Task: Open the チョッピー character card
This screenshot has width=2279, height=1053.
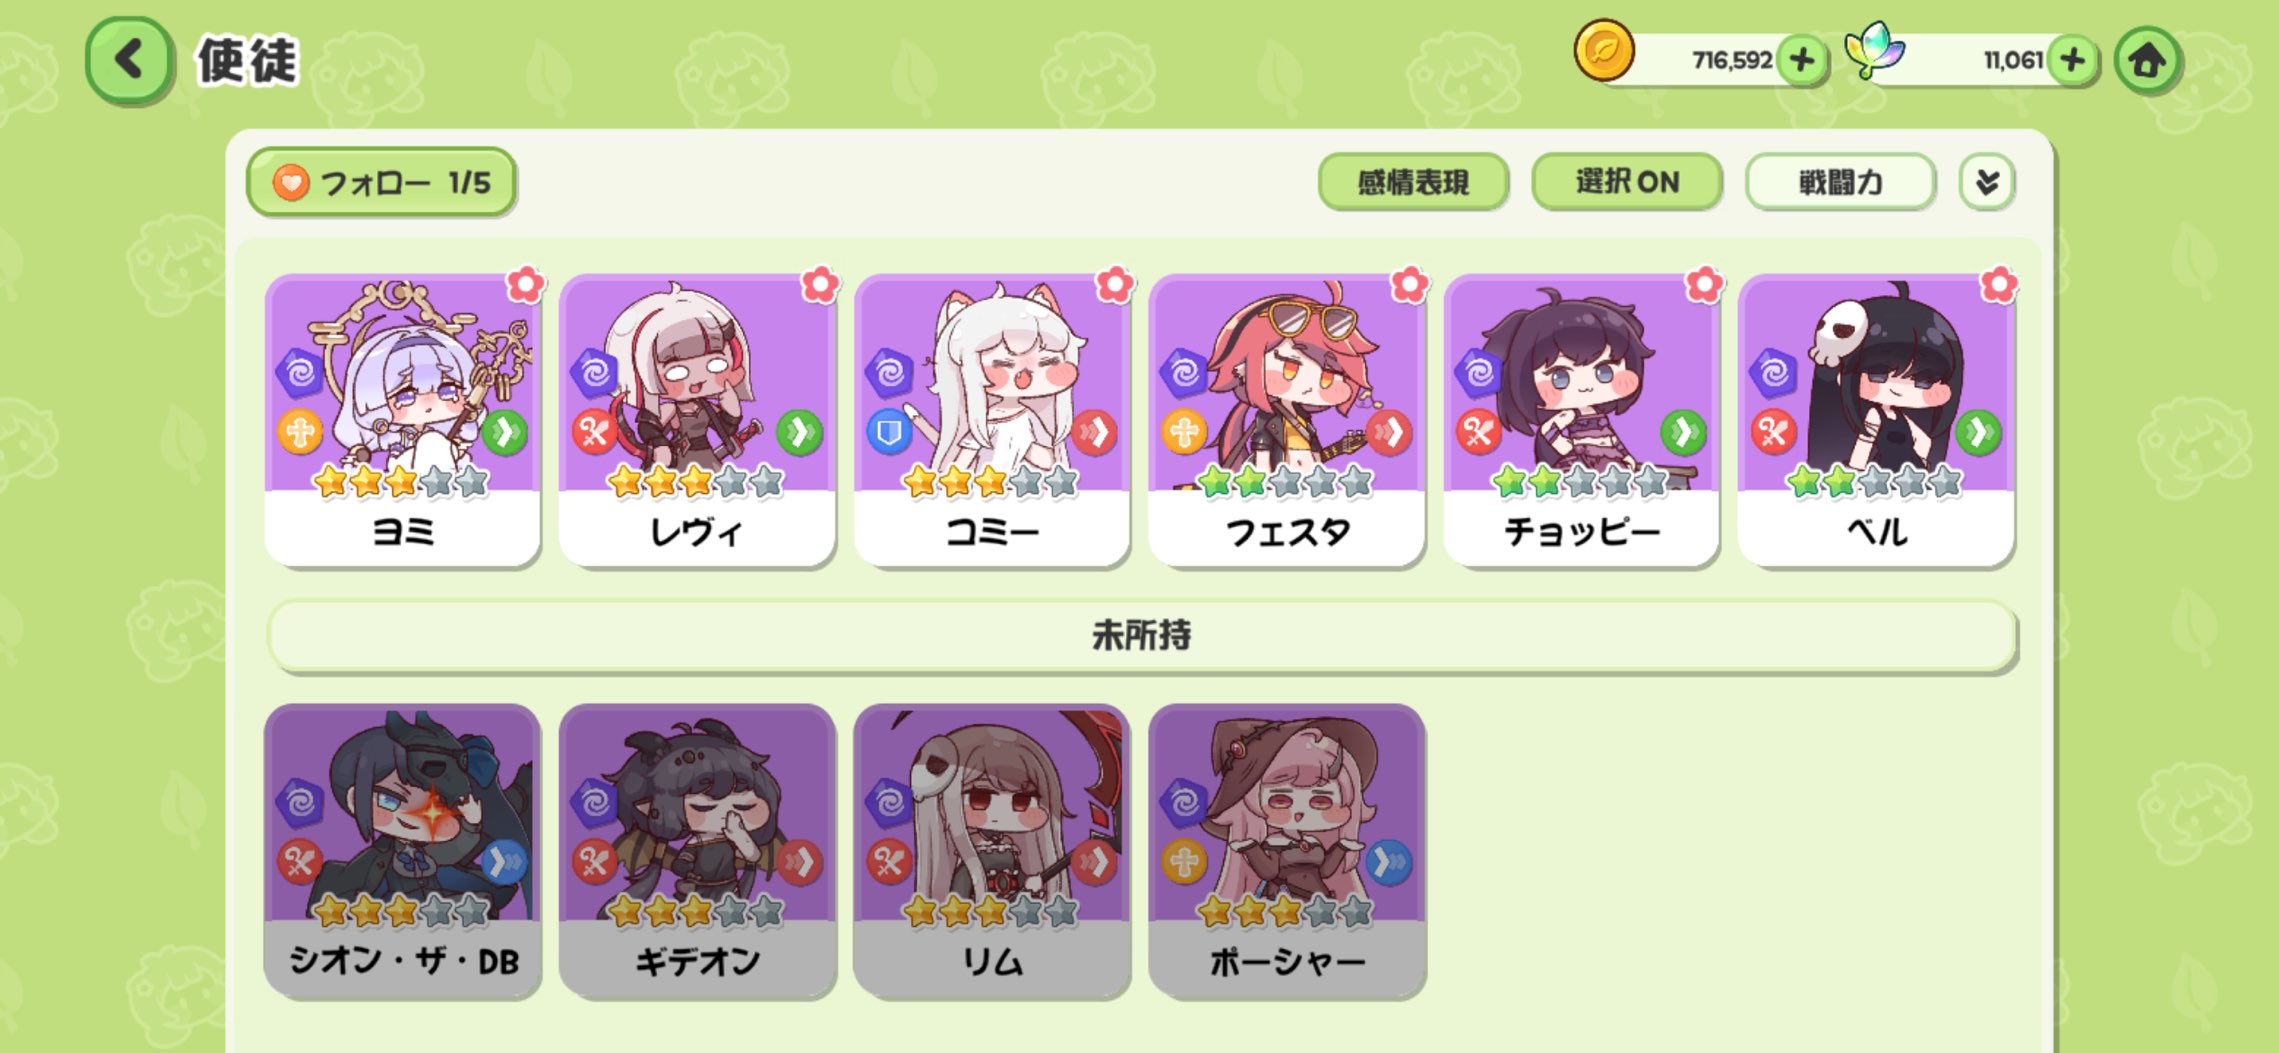Action: click(x=1581, y=420)
